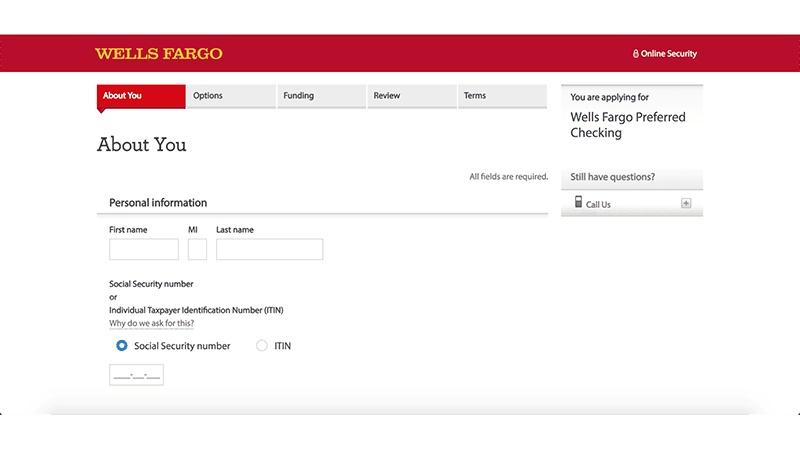Image resolution: width=800 pixels, height=450 pixels.
Task: Select the Social Security number radio button
Action: [122, 346]
